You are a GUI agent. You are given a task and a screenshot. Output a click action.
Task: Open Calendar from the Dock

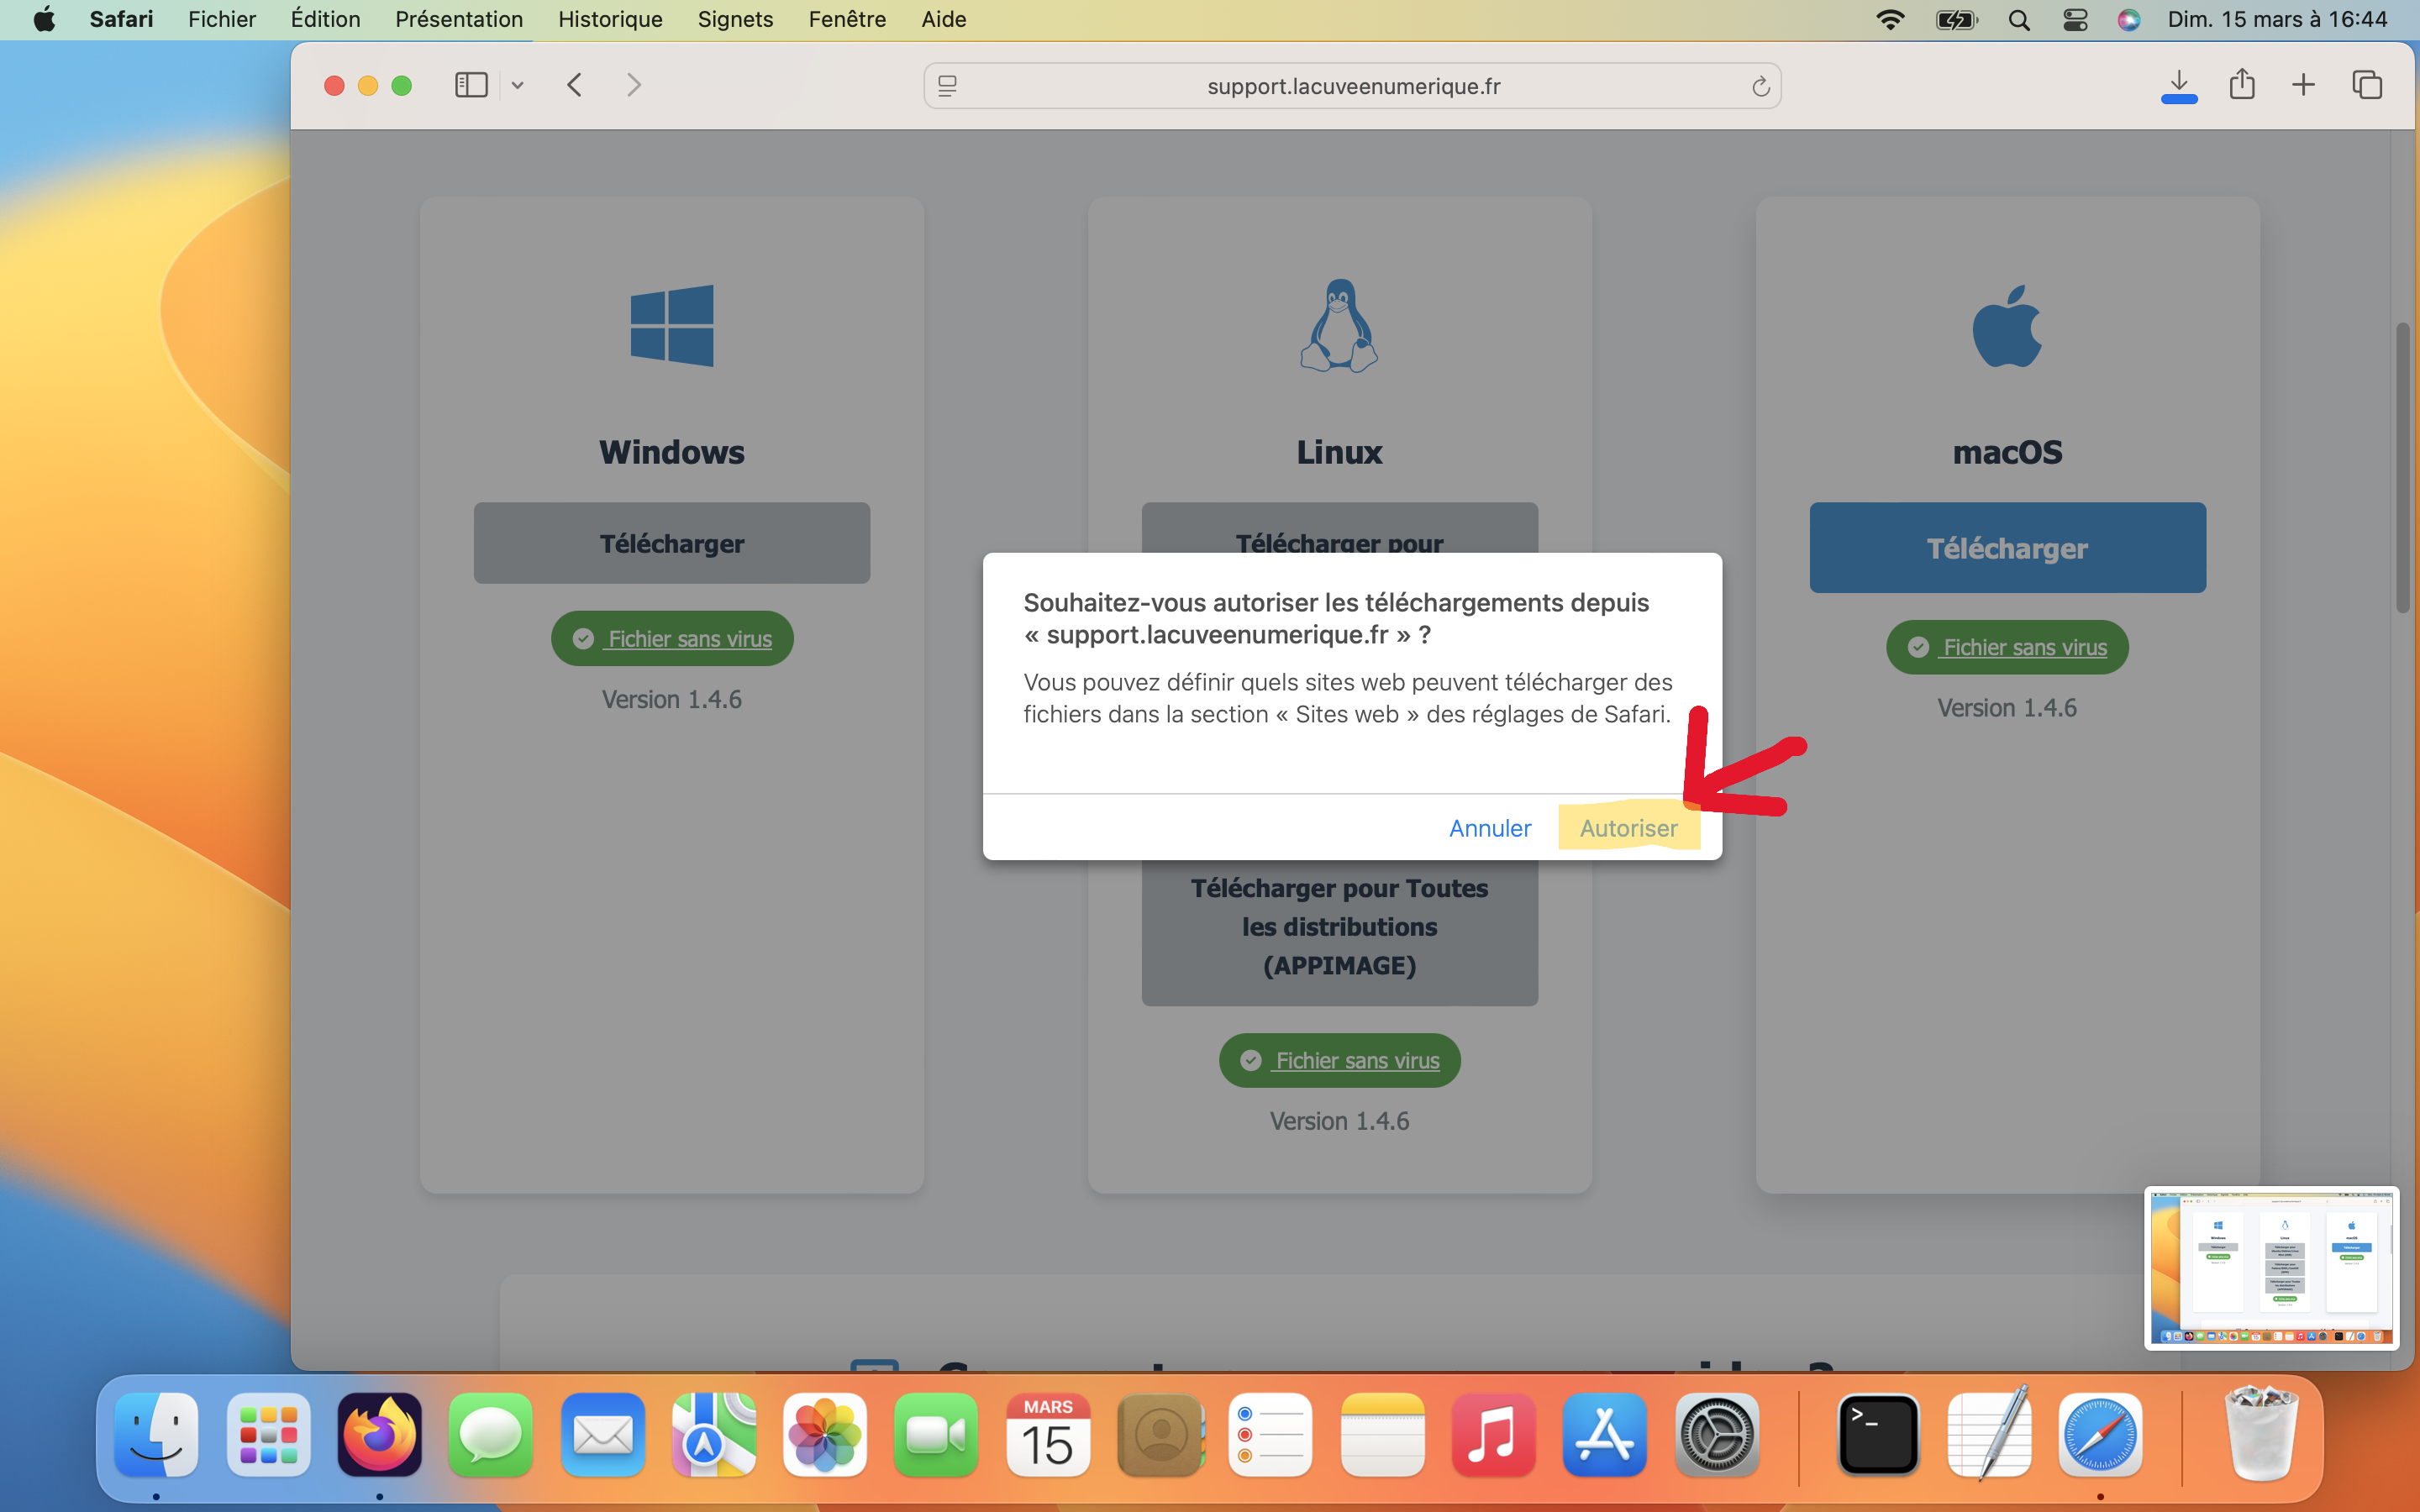click(x=1048, y=1435)
